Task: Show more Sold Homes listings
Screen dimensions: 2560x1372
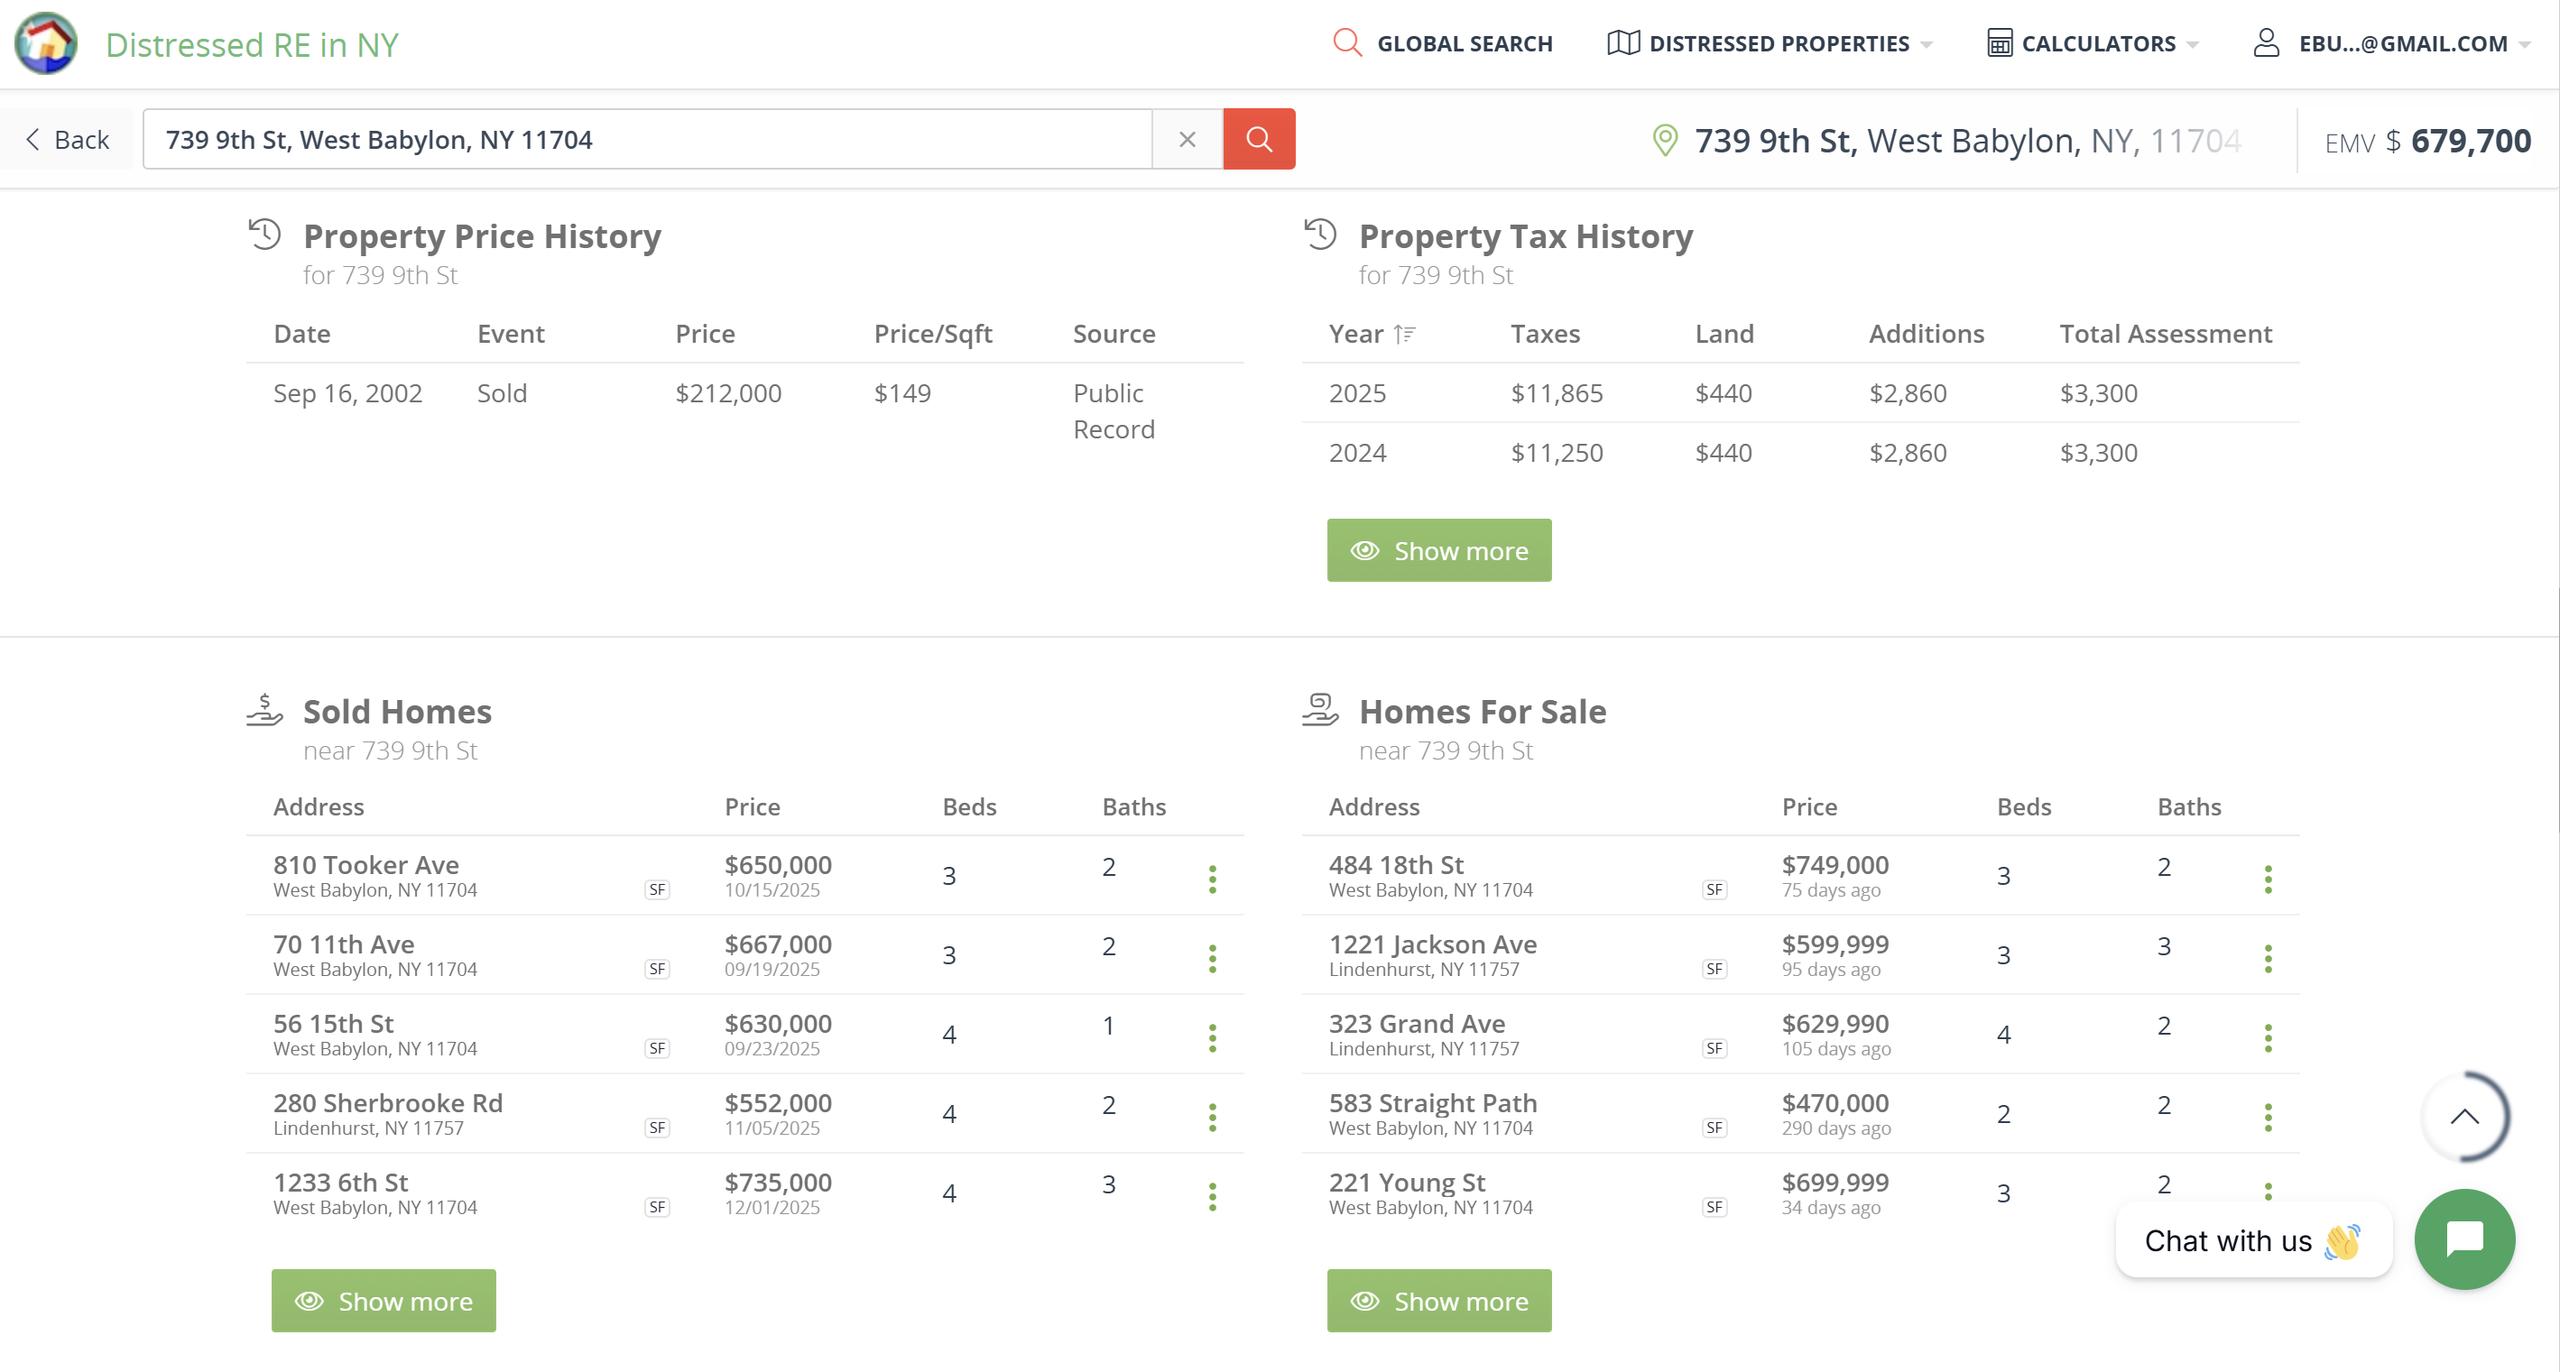Action: 383,1300
